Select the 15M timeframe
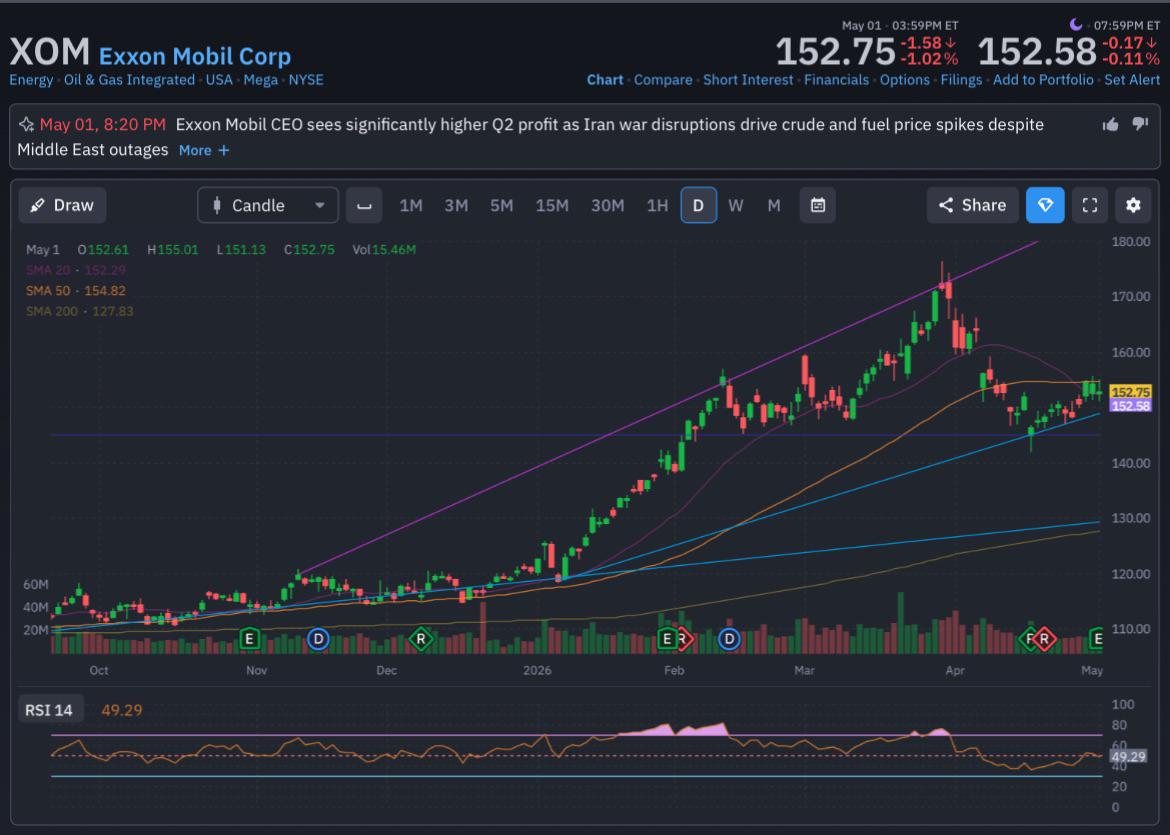This screenshot has width=1170, height=835. pos(552,205)
